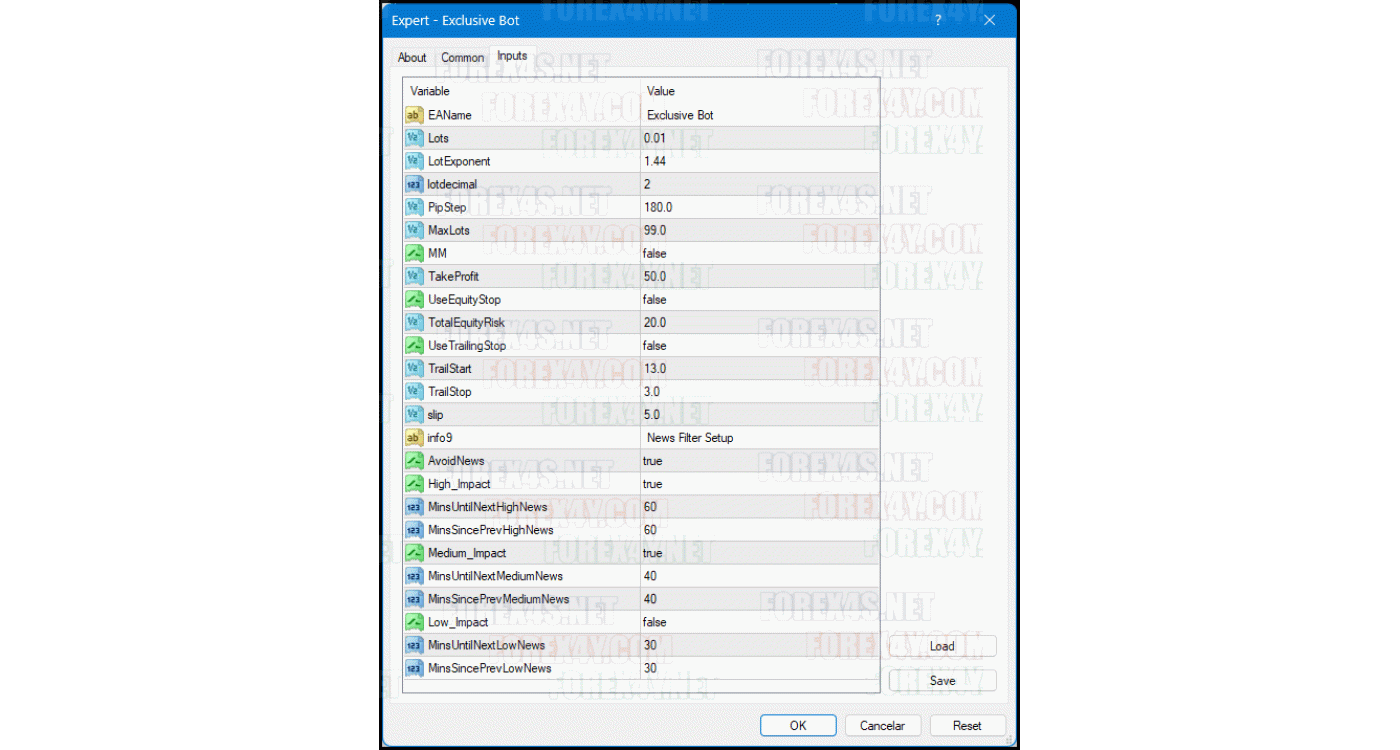
Task: Click the double-type icon next to Lots
Action: tap(414, 138)
